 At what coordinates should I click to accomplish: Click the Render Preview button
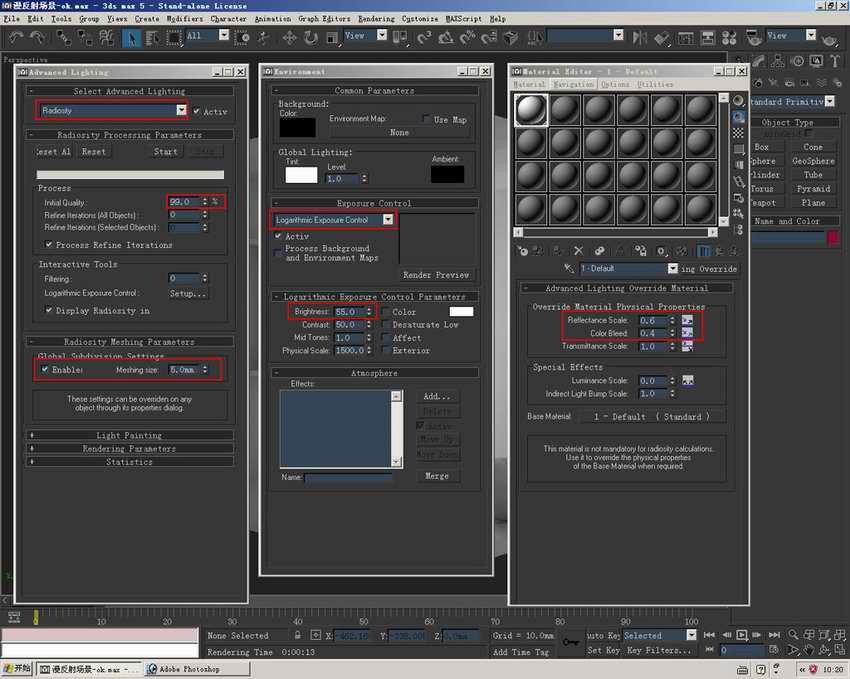436,275
